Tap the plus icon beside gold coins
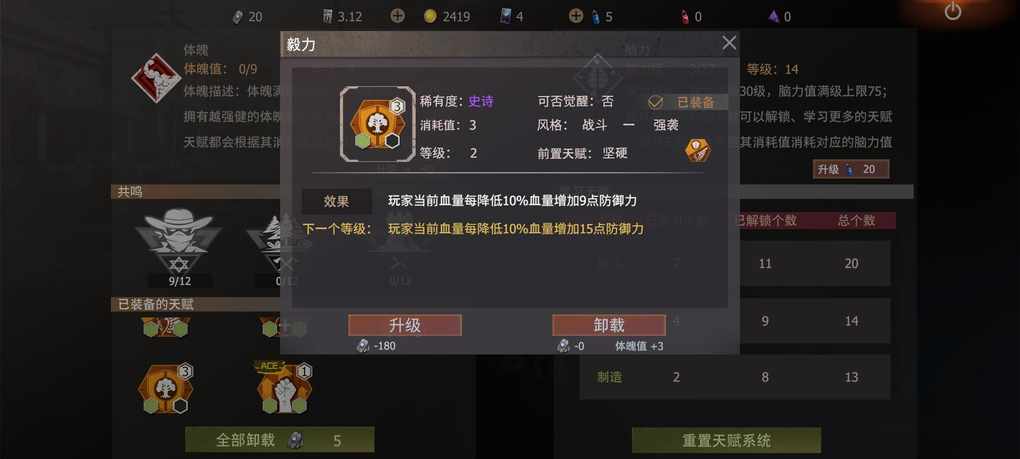Viewport: 1020px width, 459px height. tap(397, 16)
